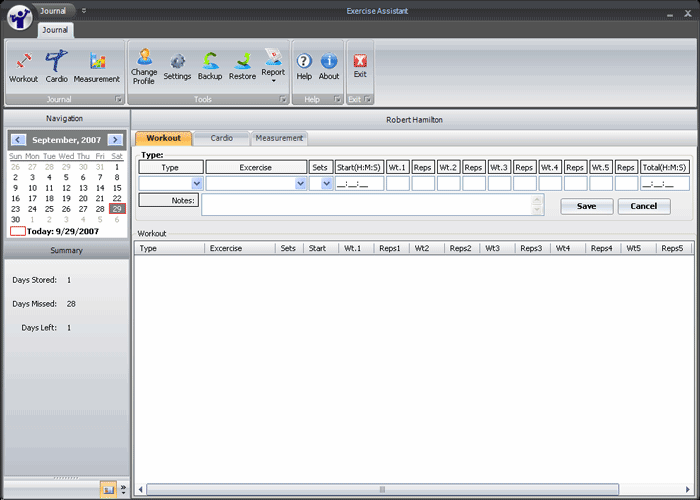This screenshot has height=500, width=700.
Task: Click the Summary panel header
Action: (67, 250)
